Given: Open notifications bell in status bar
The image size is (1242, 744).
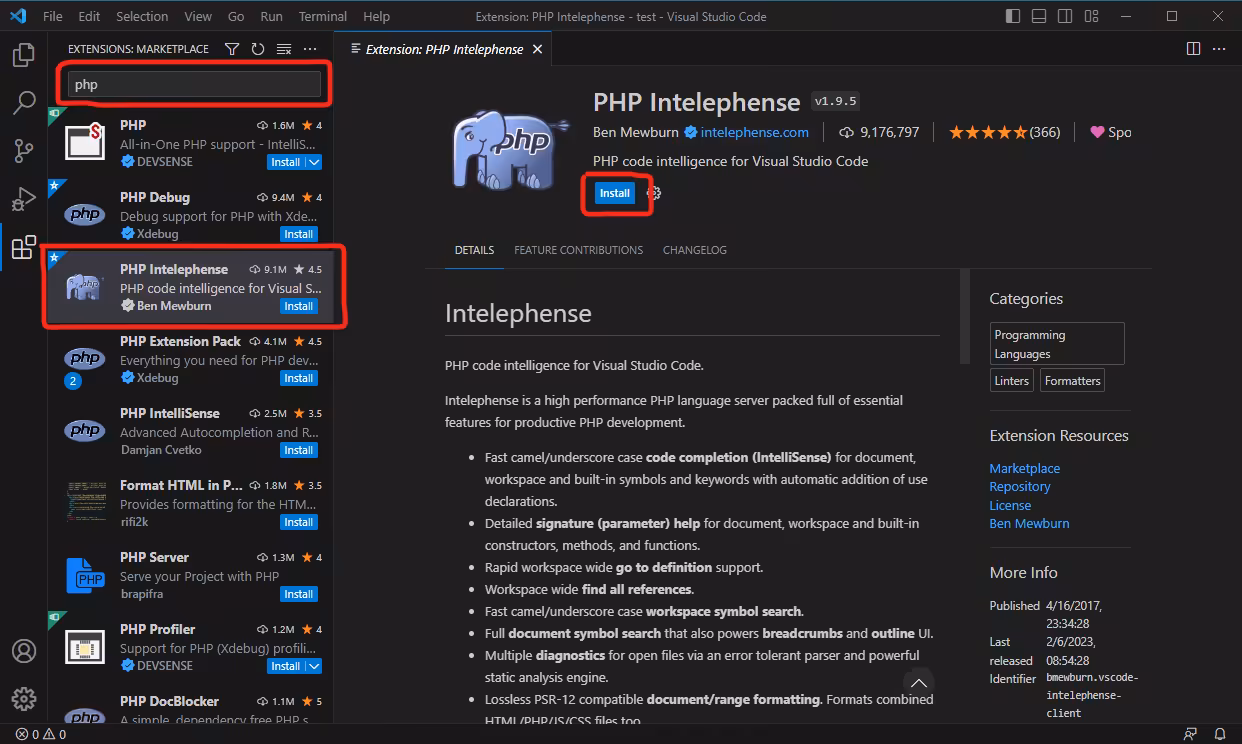Looking at the screenshot, I should coord(1218,734).
